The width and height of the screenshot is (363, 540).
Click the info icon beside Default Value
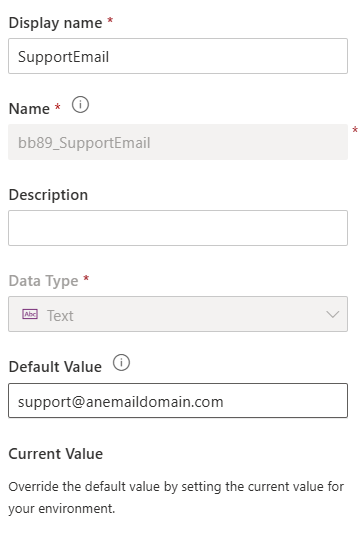(121, 363)
